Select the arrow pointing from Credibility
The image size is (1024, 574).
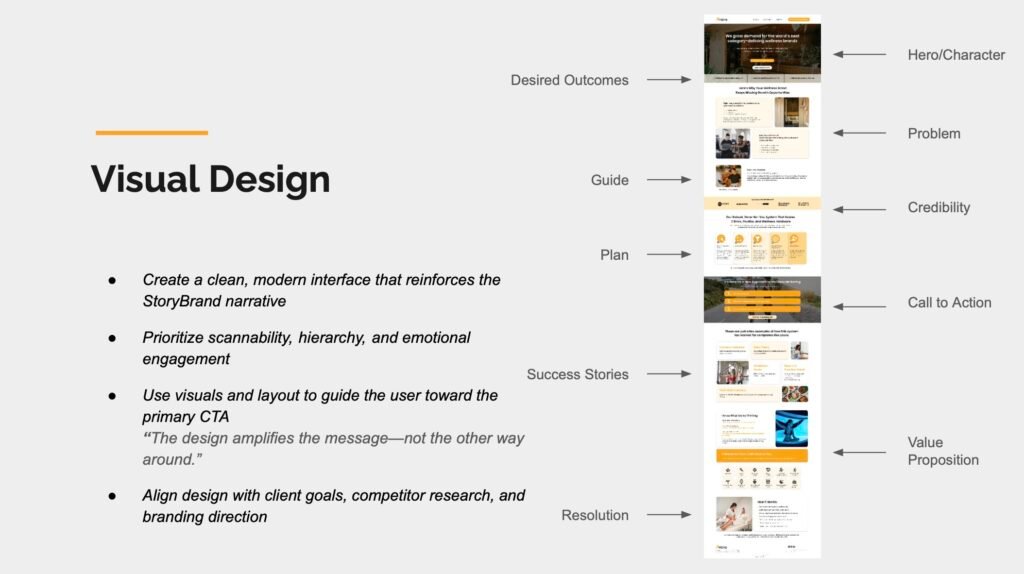coord(859,209)
